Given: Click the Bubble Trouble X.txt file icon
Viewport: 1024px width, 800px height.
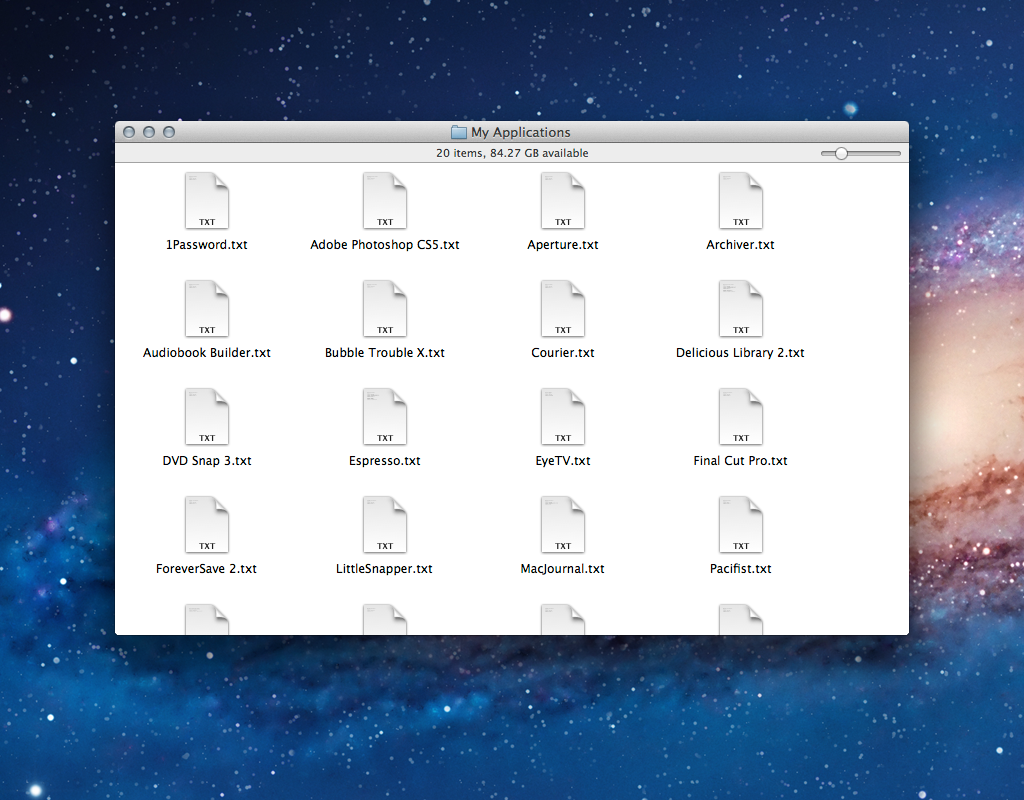Looking at the screenshot, I should (385, 309).
